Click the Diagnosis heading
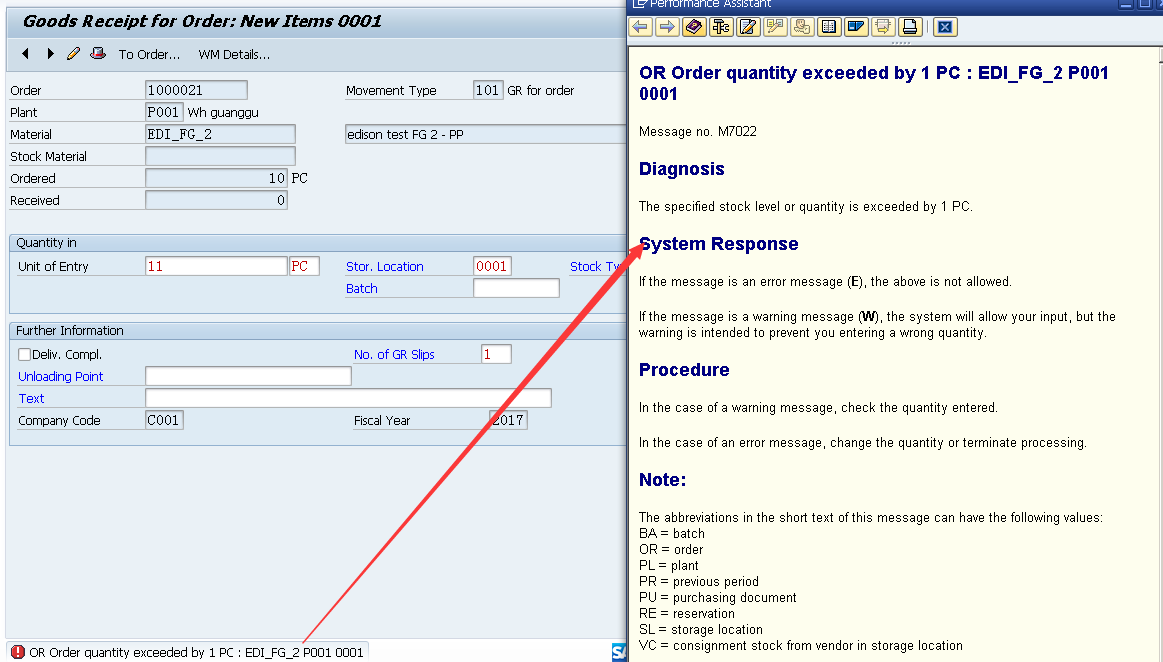The height and width of the screenshot is (662, 1163). 682,169
